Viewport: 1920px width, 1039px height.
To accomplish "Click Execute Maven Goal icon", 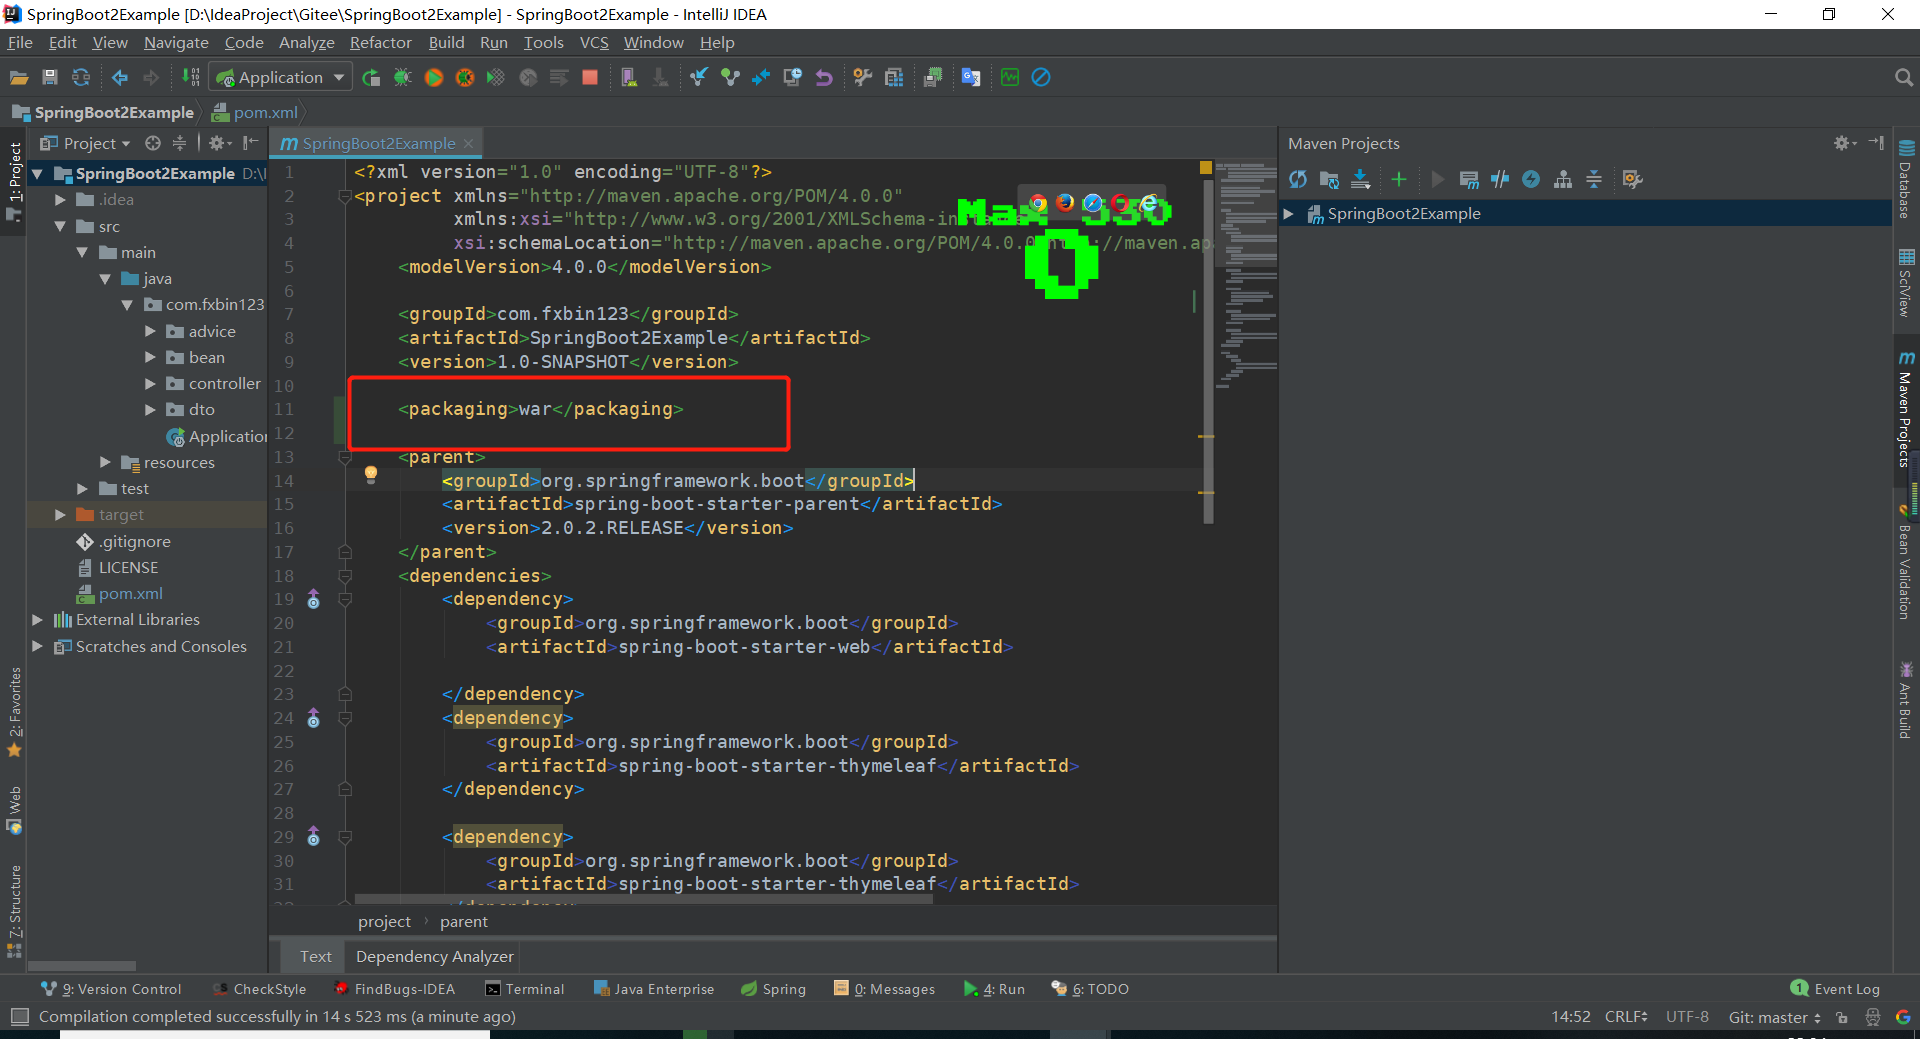I will click(1469, 179).
